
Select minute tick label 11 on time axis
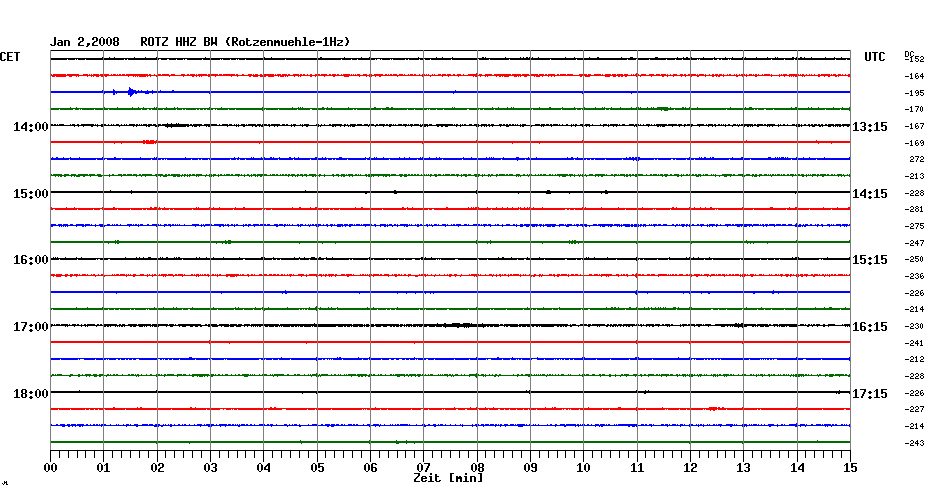[637, 468]
